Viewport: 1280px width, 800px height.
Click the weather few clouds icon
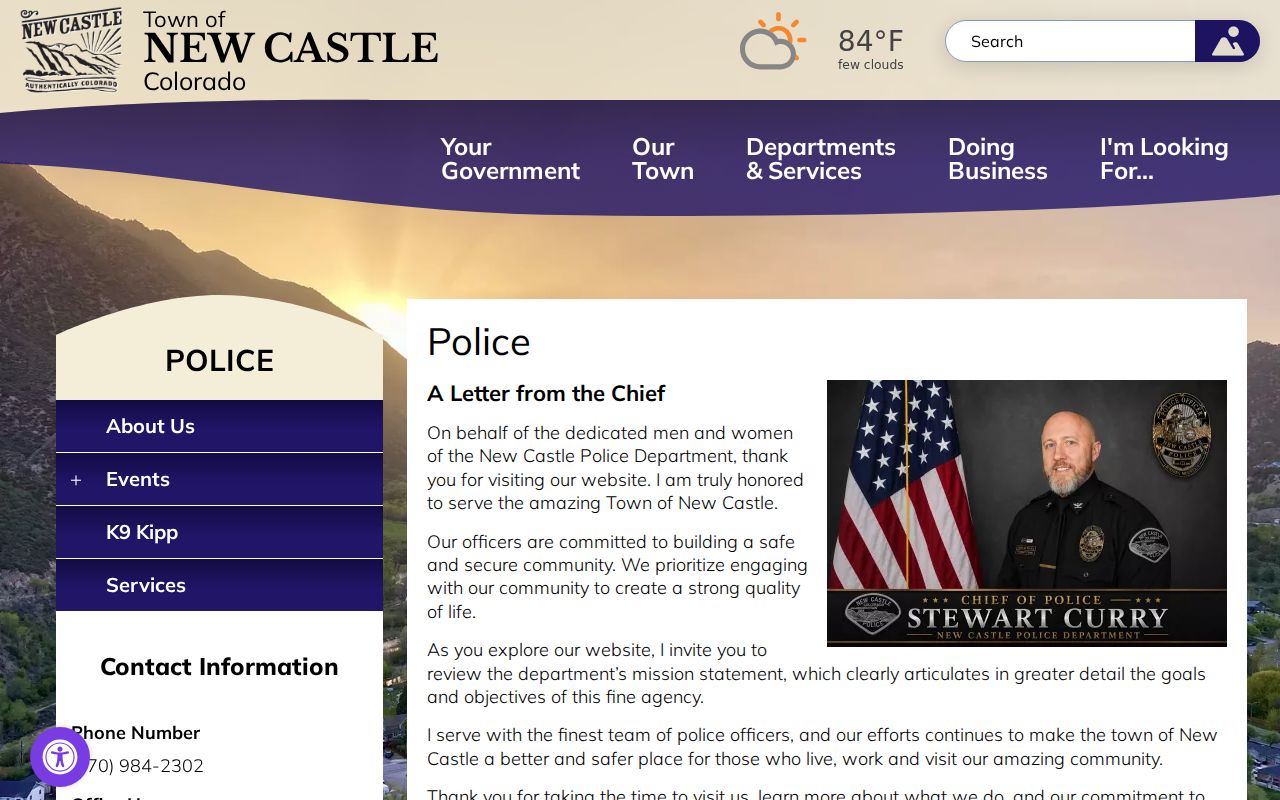(x=772, y=42)
